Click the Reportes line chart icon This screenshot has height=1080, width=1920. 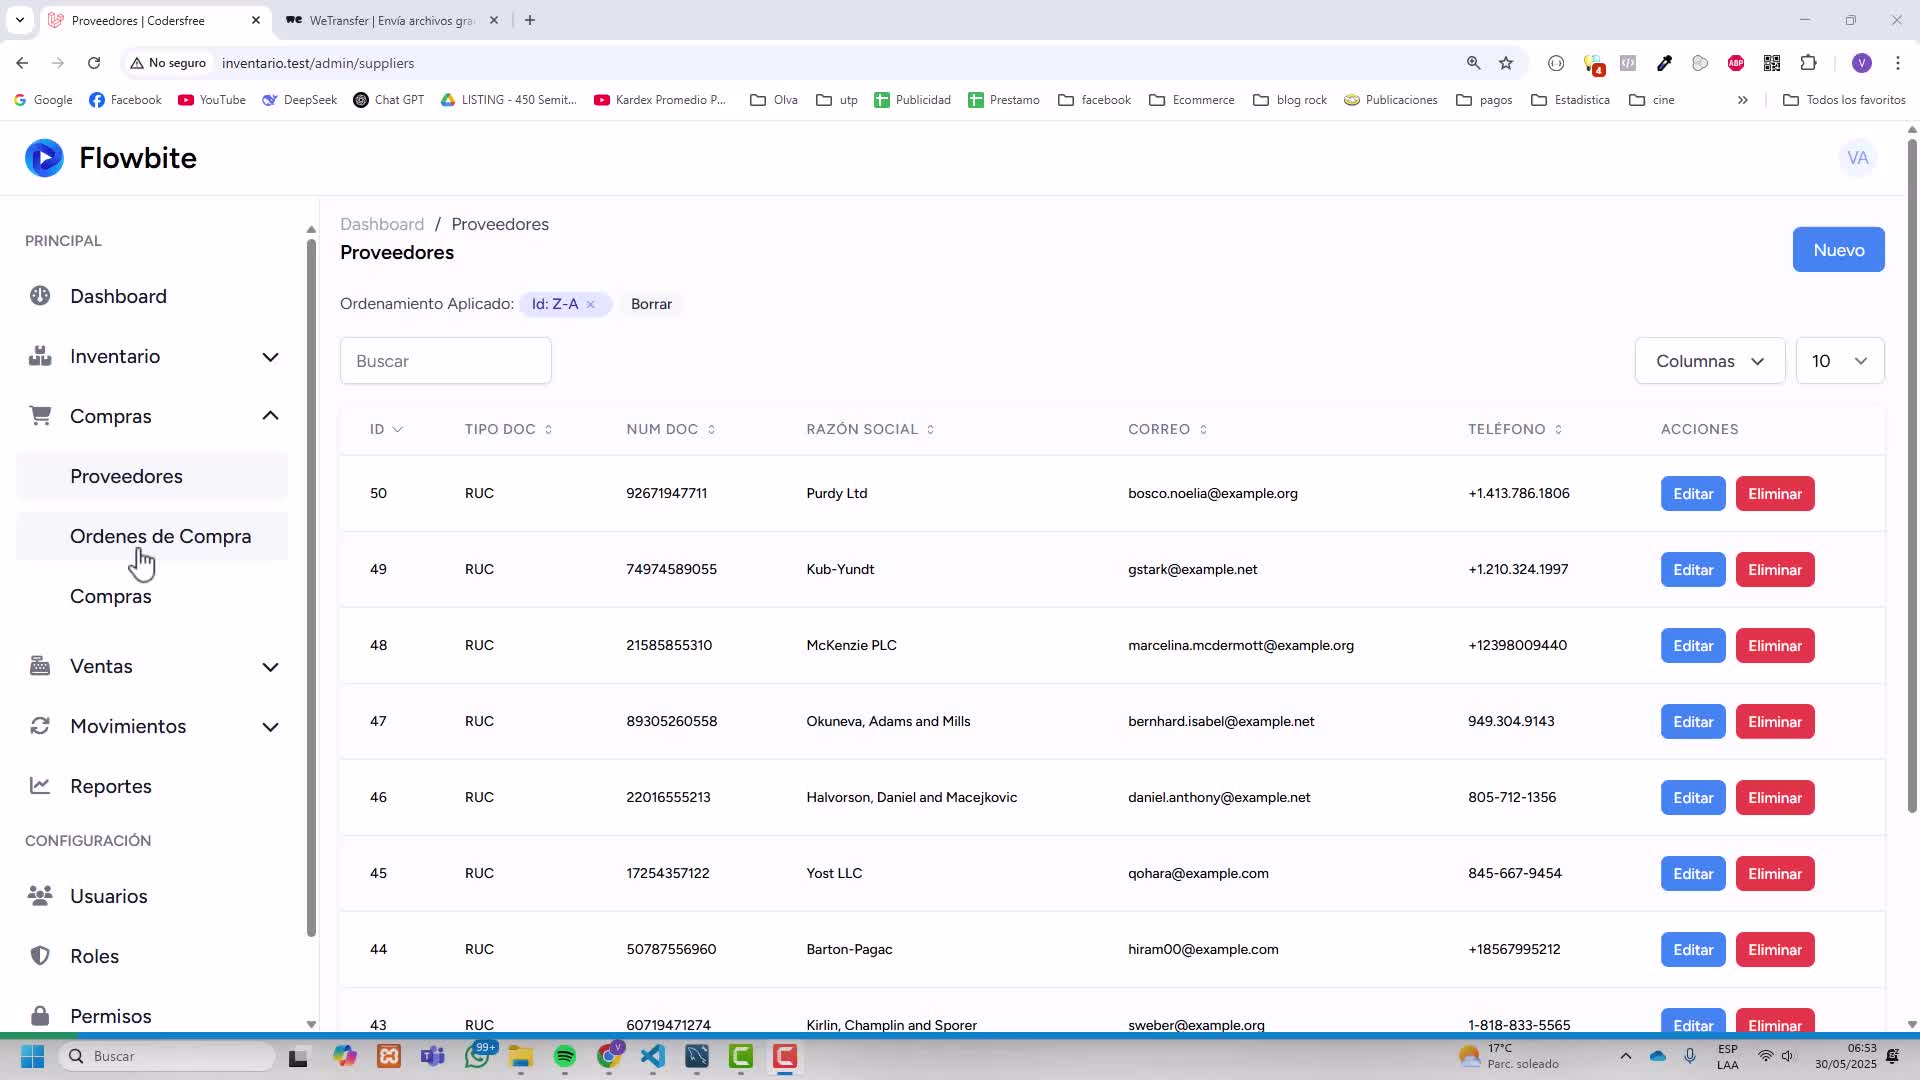click(x=40, y=786)
